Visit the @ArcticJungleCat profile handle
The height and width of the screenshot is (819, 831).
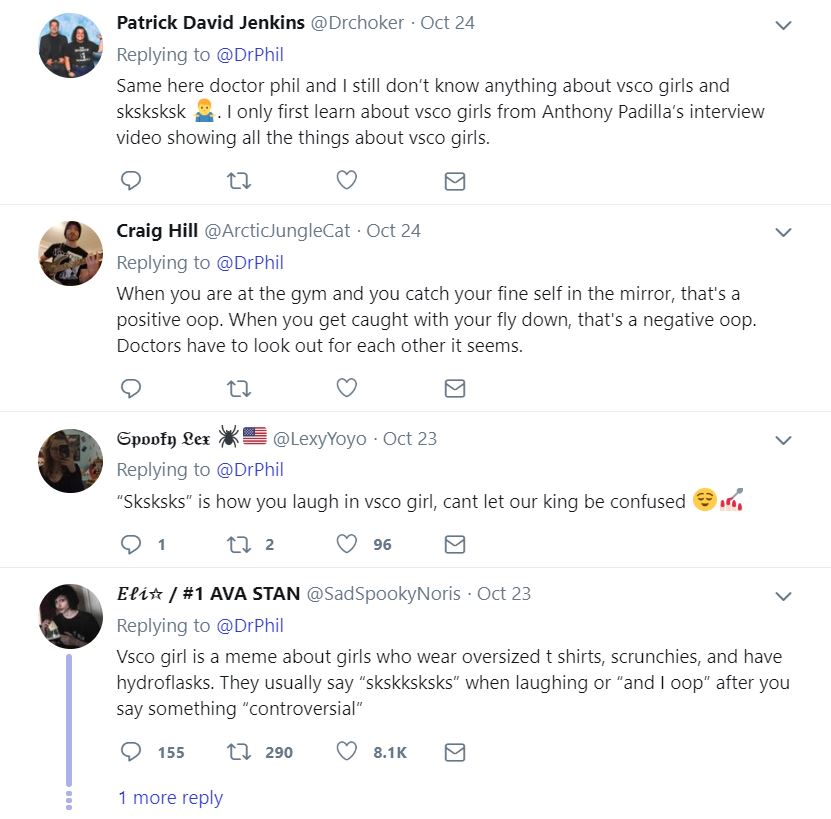click(277, 231)
